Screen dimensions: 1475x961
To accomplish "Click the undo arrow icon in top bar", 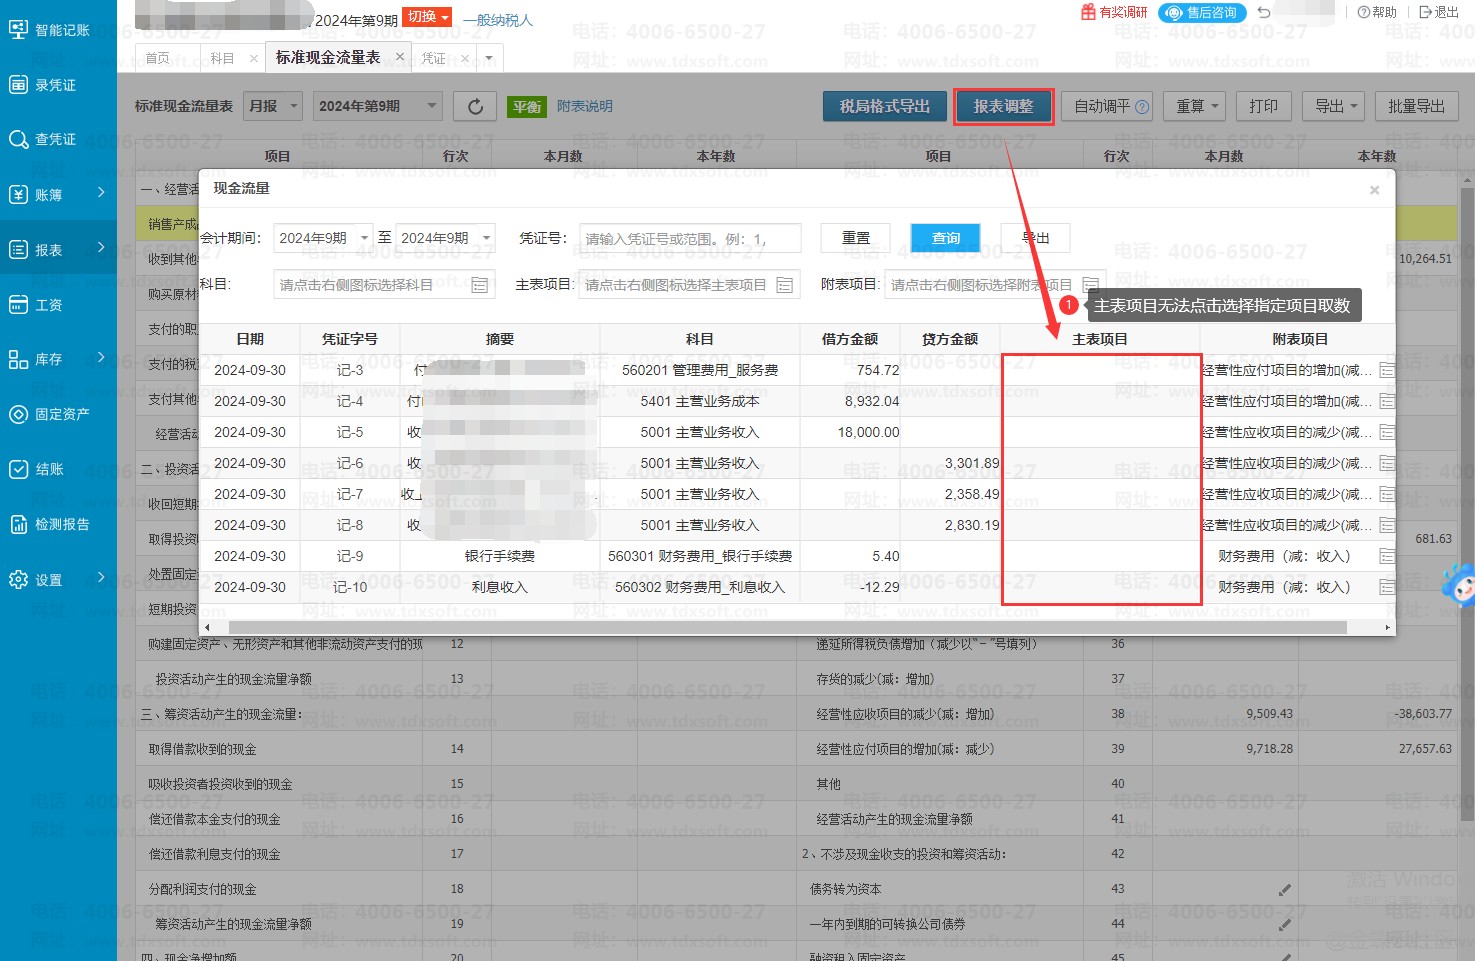I will [x=1264, y=12].
